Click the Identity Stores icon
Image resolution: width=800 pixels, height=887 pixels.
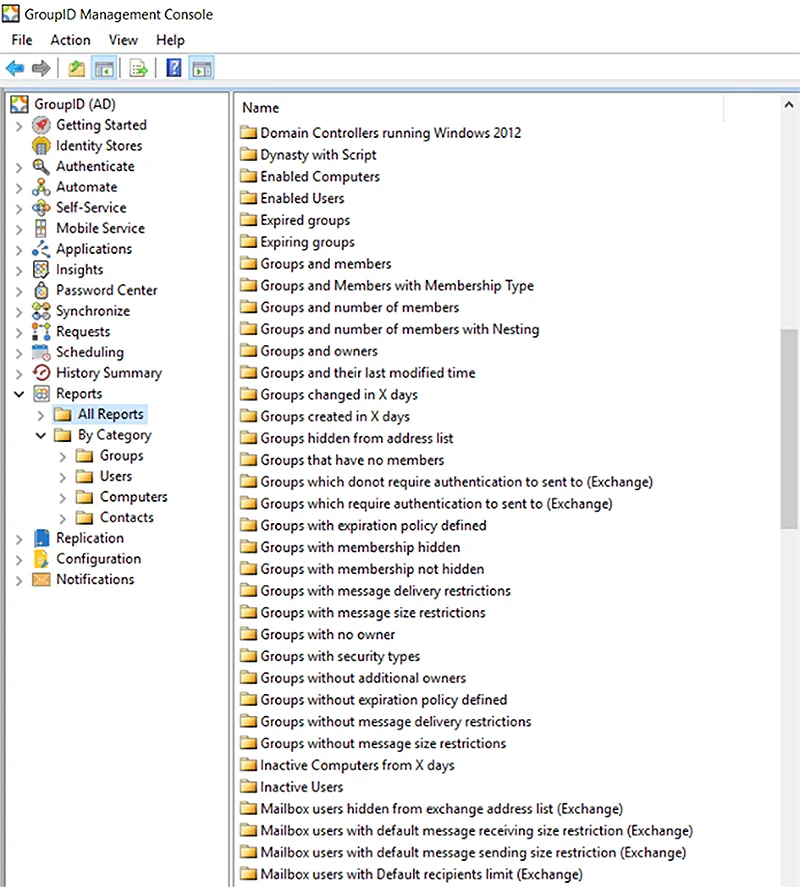(41, 146)
